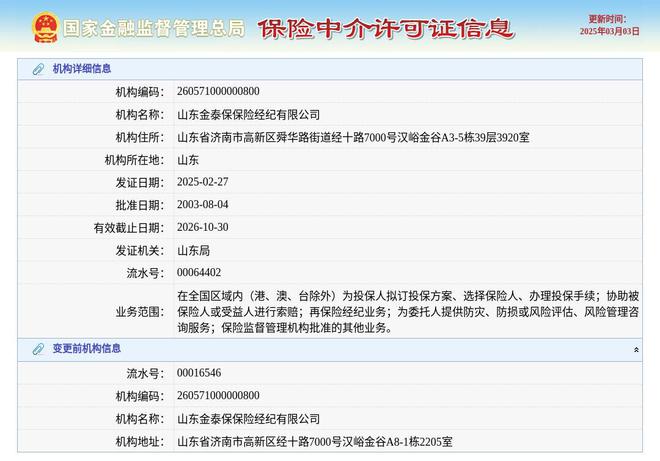This screenshot has width=660, height=461.
Task: Click the 业务范围 label
Action: (140, 312)
